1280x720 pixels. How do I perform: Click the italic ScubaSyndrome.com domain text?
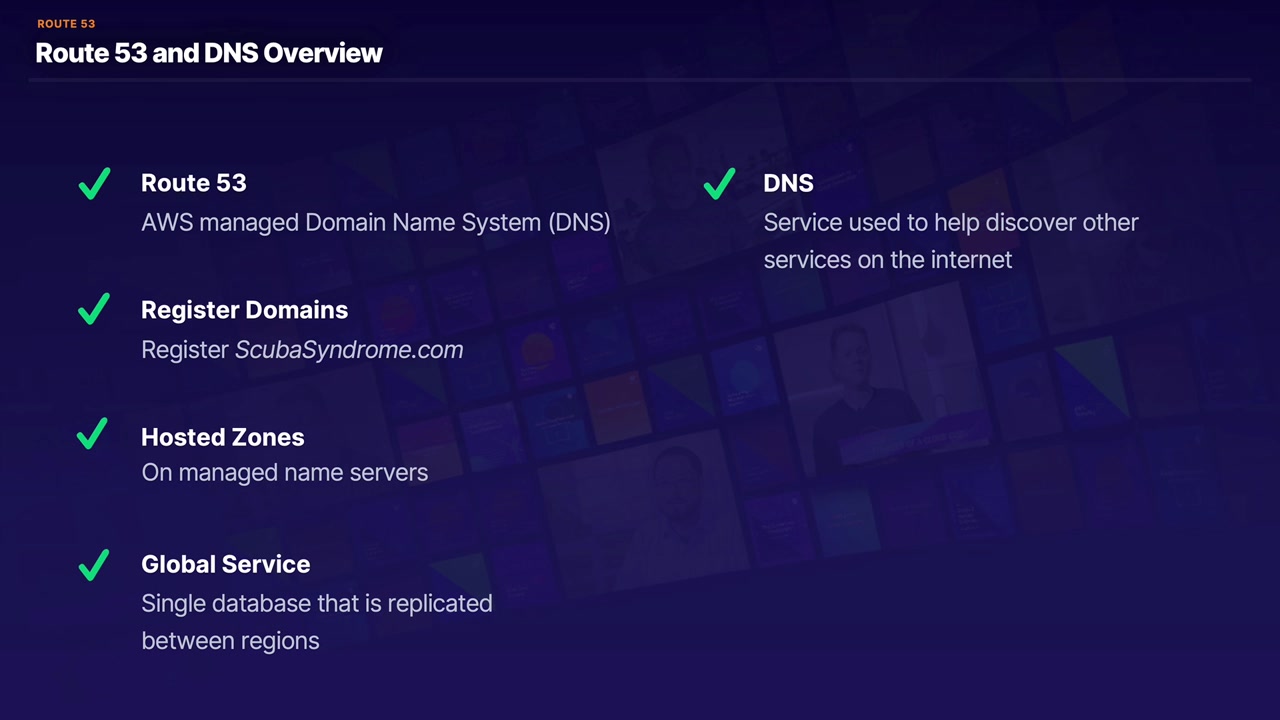(349, 350)
